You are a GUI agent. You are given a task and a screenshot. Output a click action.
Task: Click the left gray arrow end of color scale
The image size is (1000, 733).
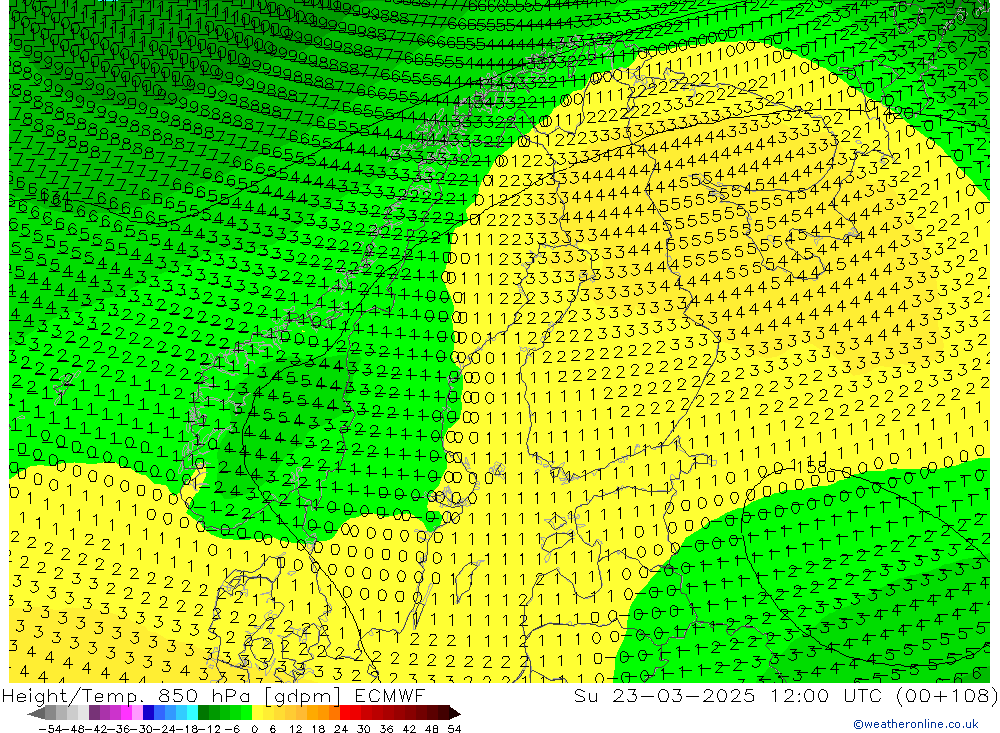(36, 713)
